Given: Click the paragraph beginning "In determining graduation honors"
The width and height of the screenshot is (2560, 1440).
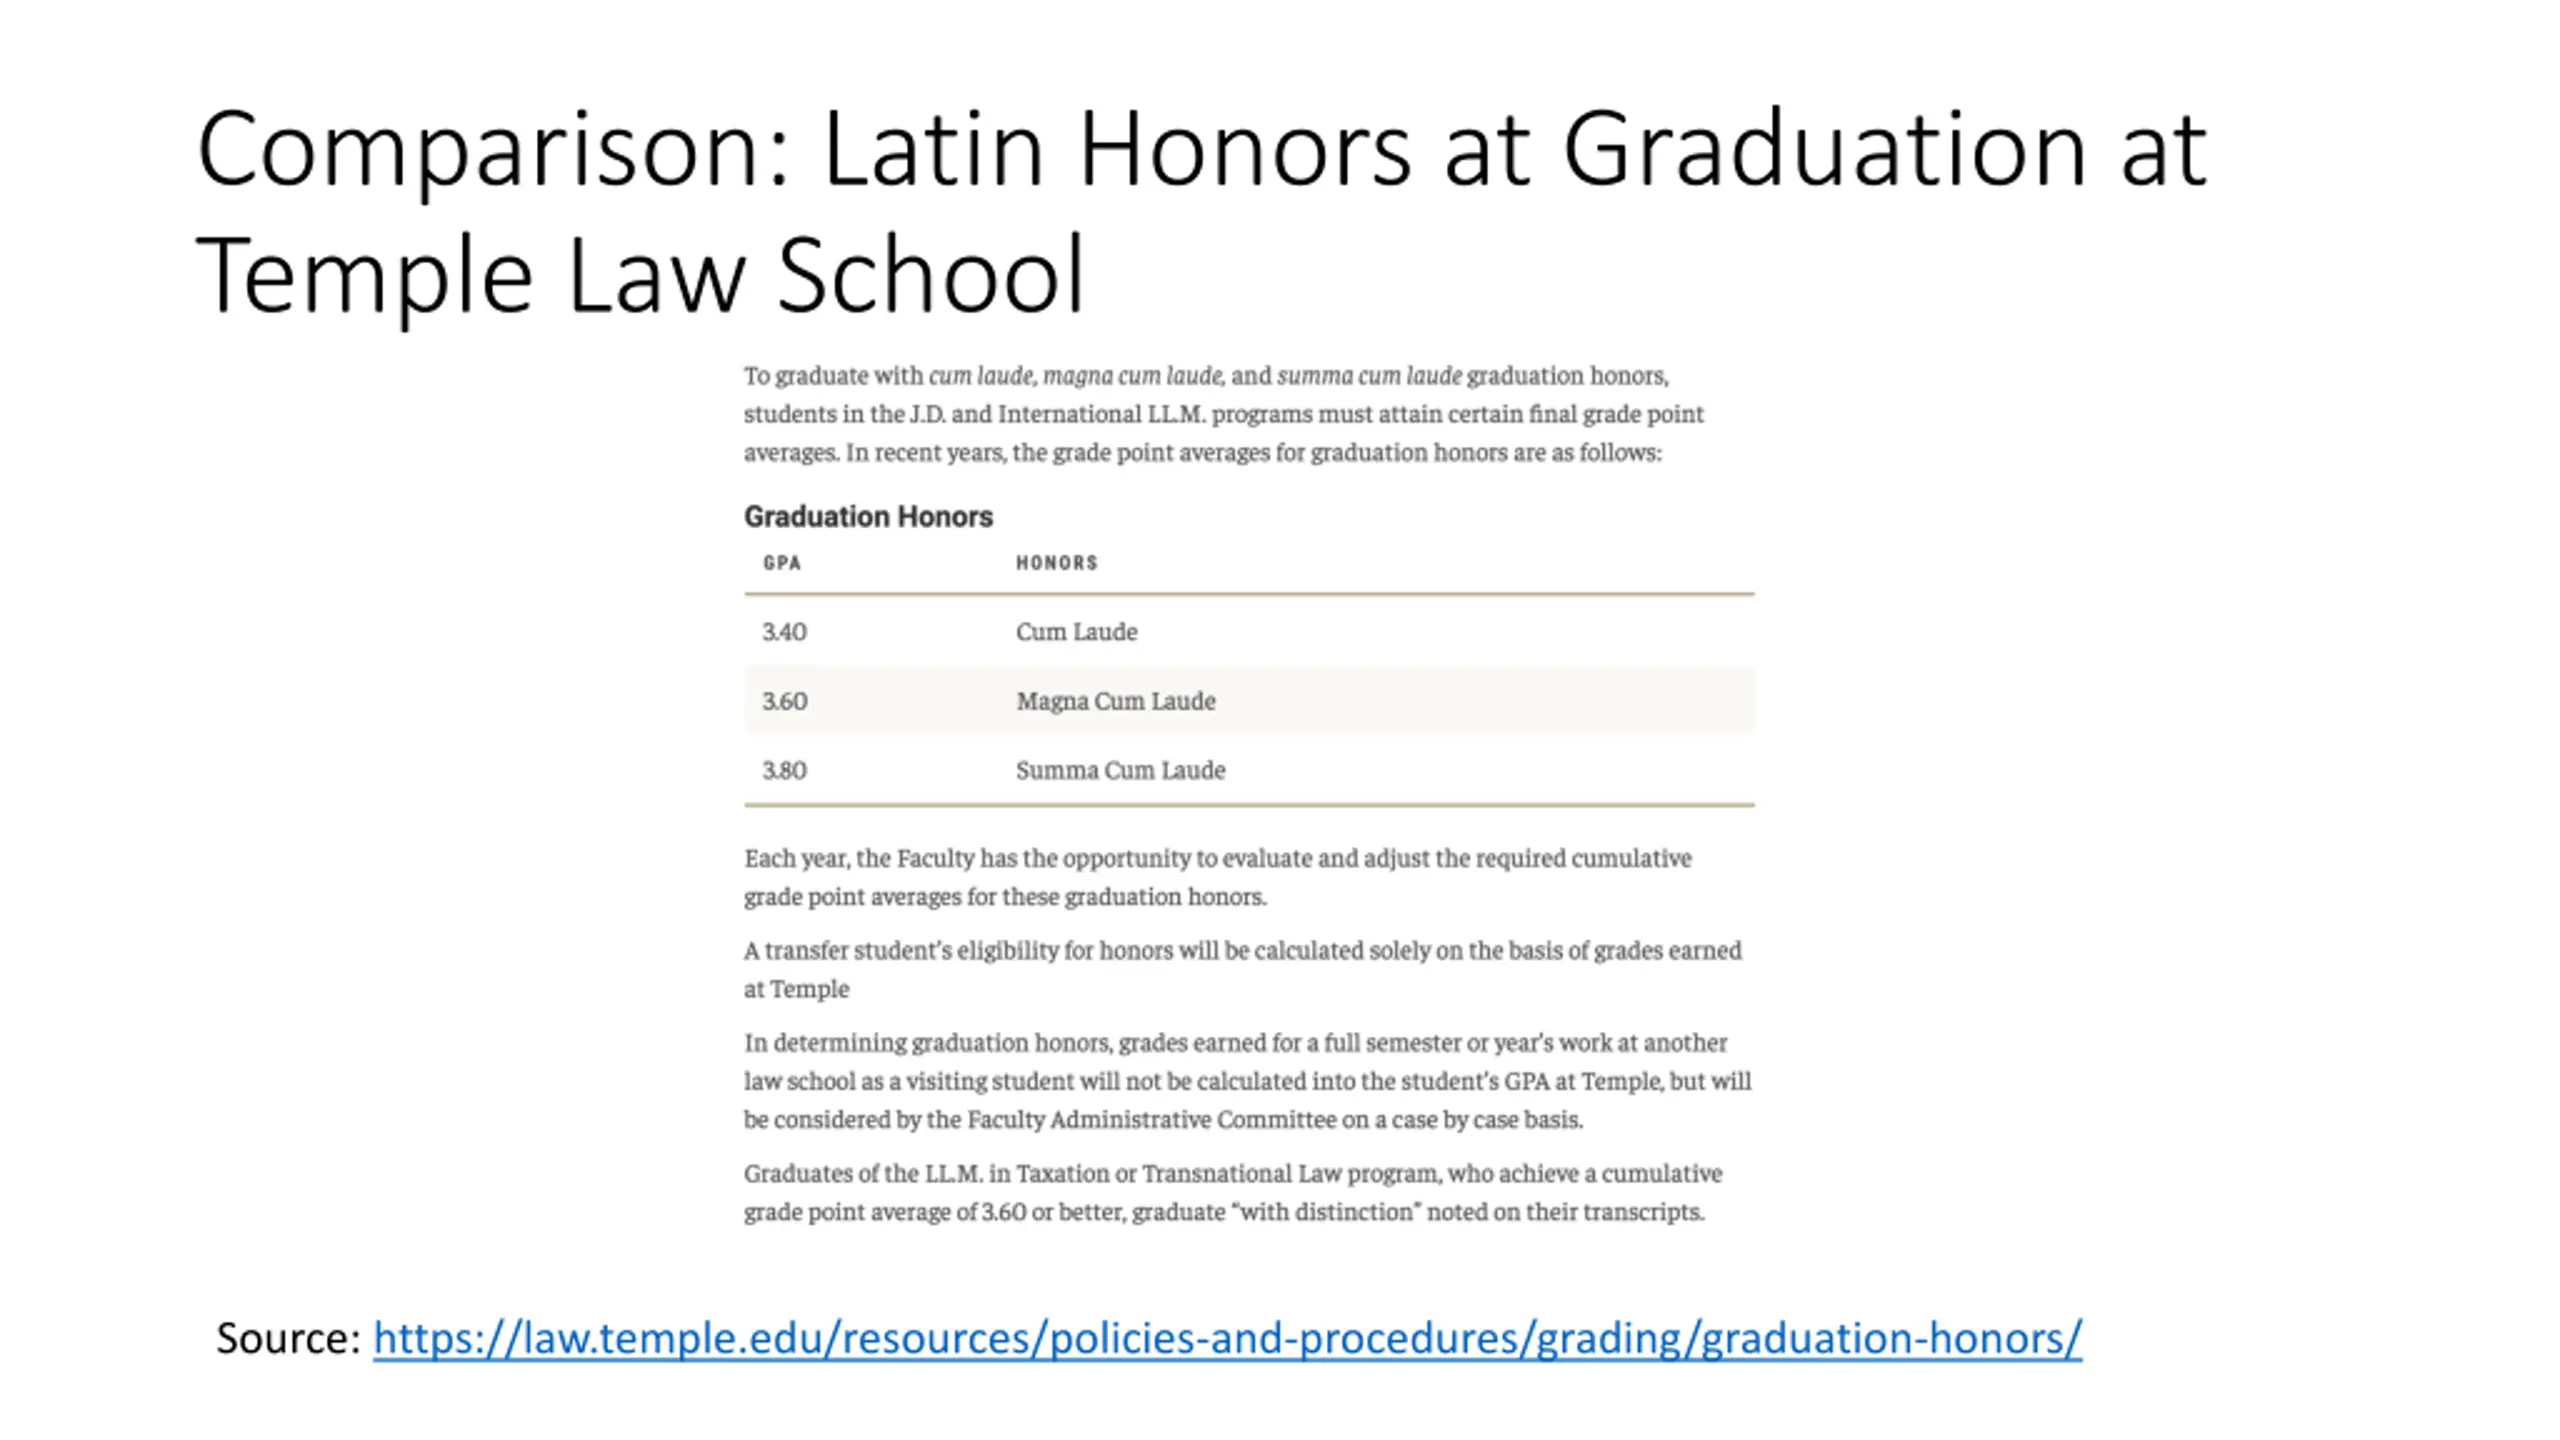Looking at the screenshot, I should click(1247, 1081).
